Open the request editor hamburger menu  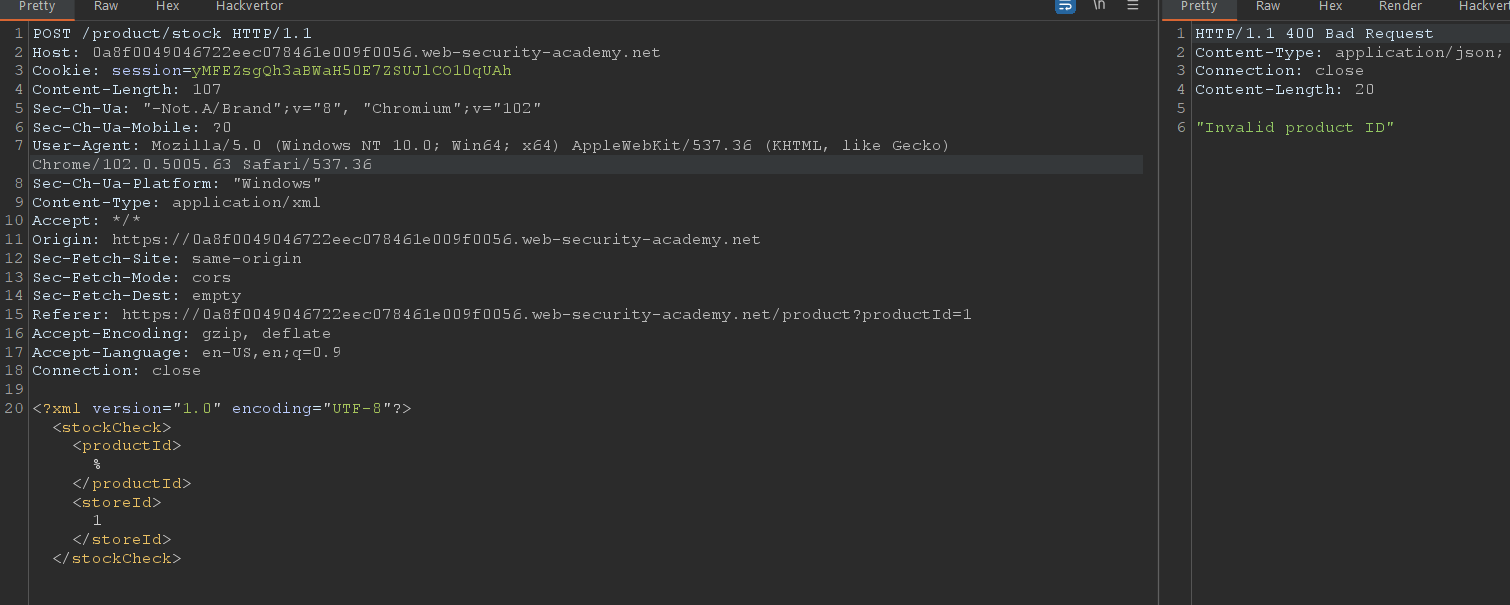(1133, 6)
